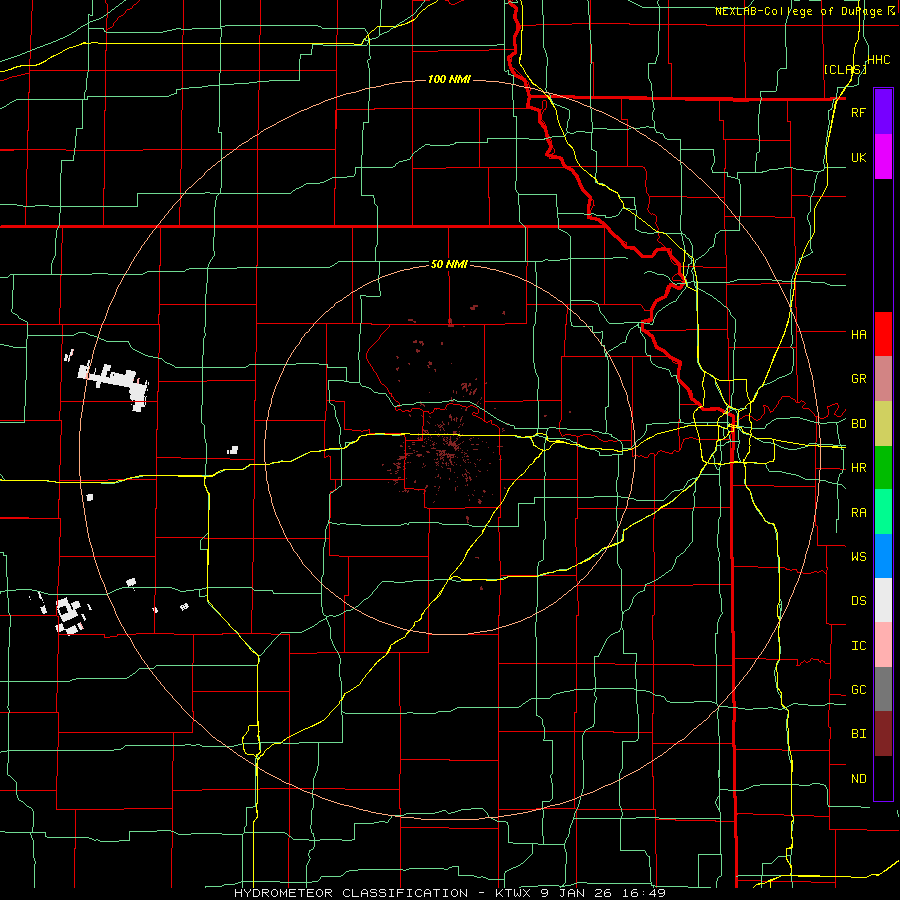This screenshot has width=900, height=900.
Task: Click the IC legend label
Action: (858, 646)
